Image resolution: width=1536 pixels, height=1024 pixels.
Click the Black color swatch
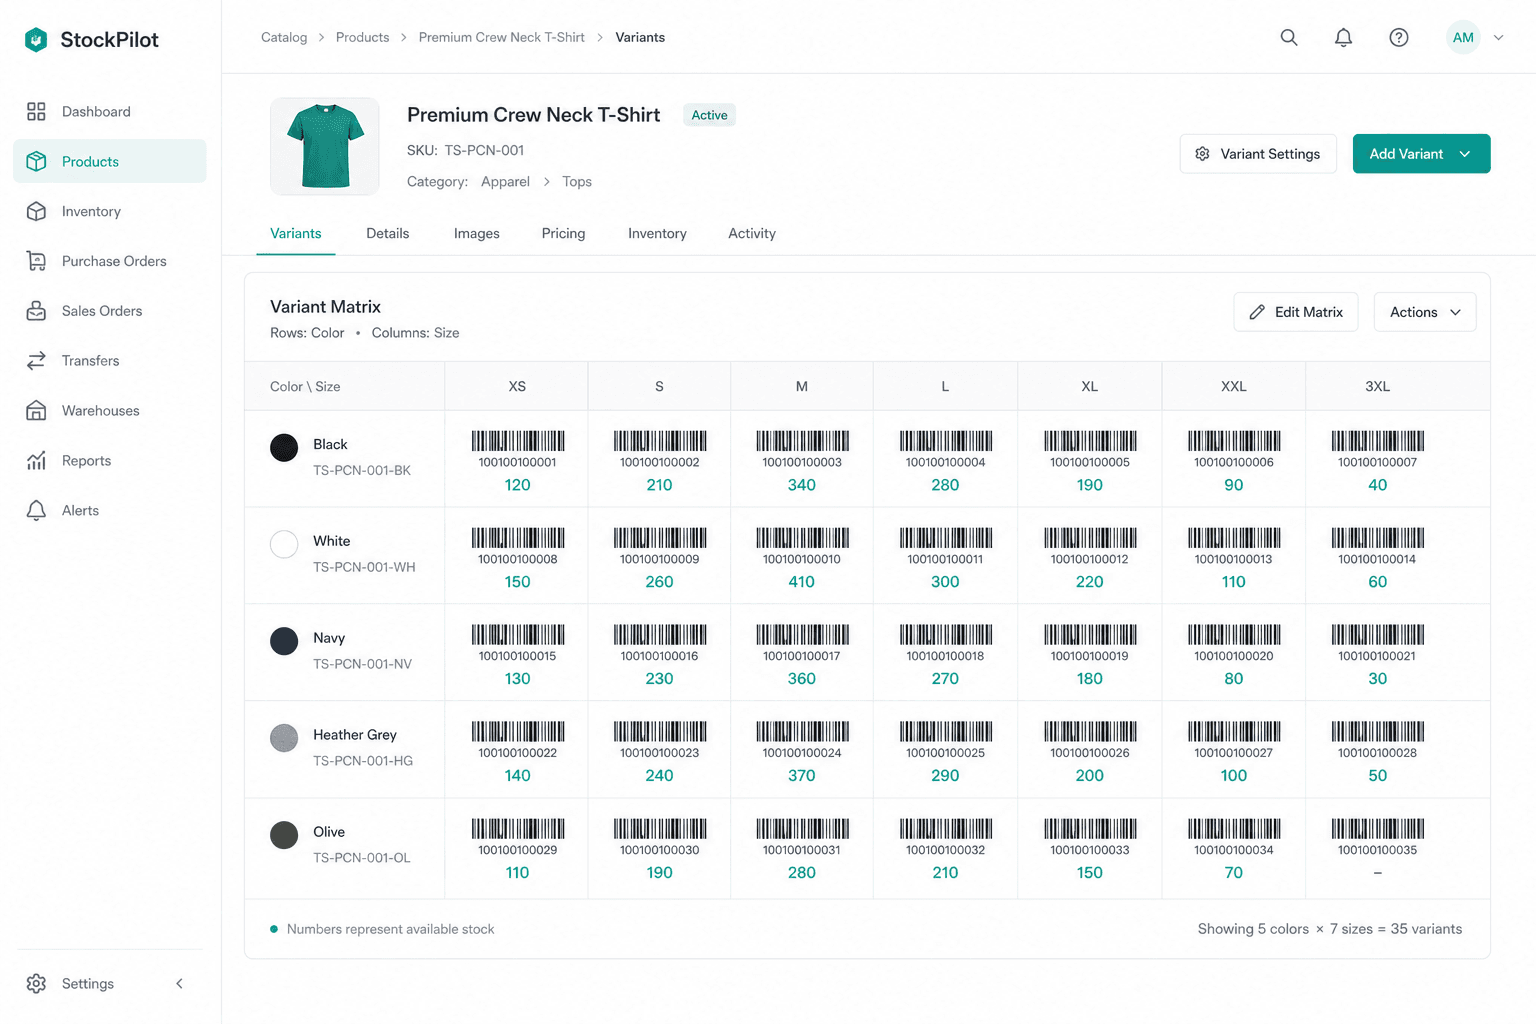tap(284, 447)
